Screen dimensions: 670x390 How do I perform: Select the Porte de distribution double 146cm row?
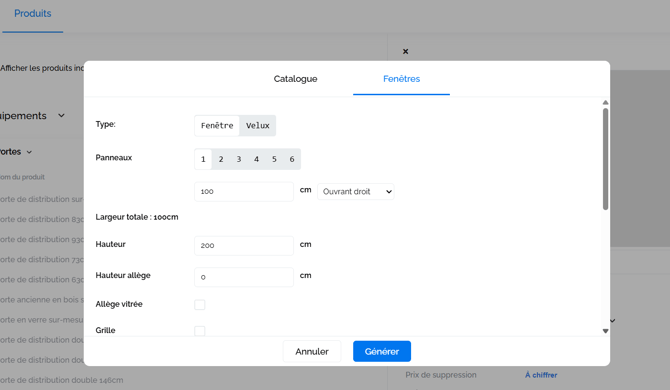tap(62, 380)
